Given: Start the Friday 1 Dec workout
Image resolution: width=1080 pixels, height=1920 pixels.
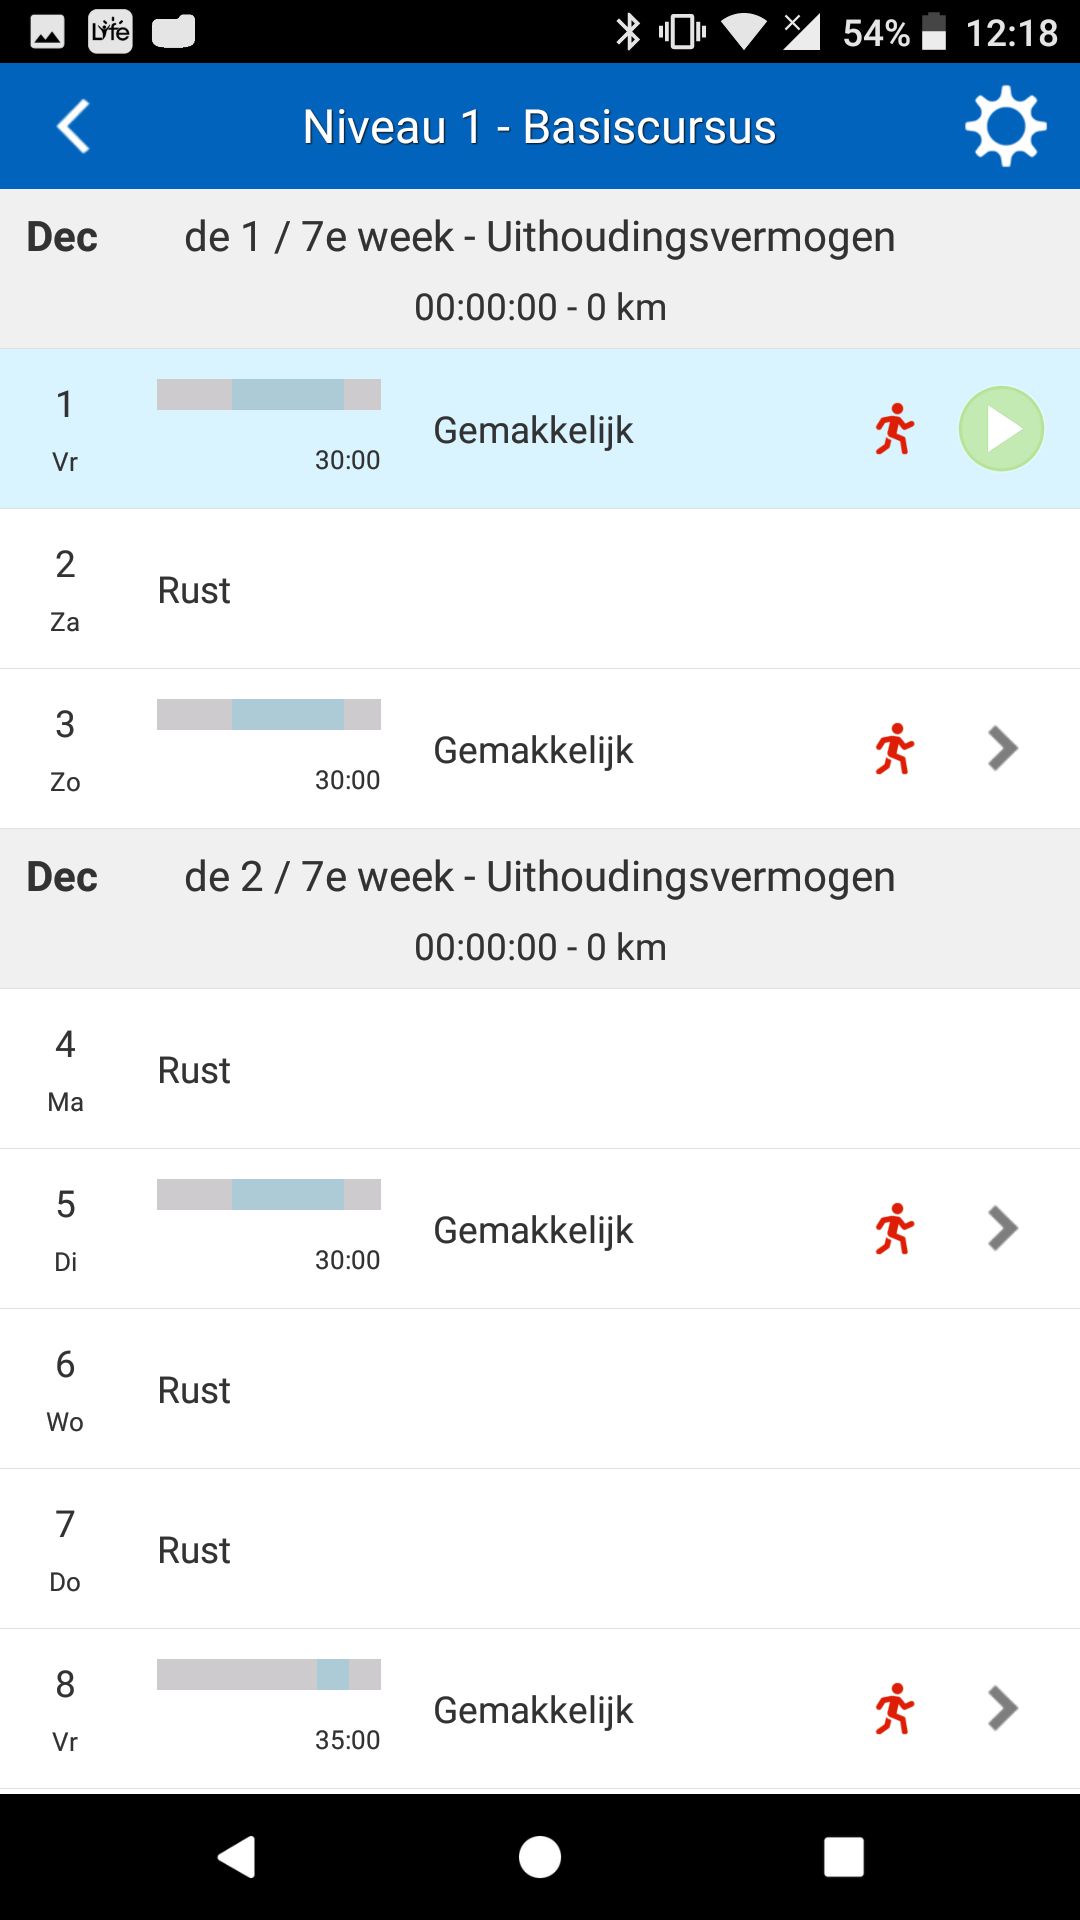Looking at the screenshot, I should tap(1001, 429).
